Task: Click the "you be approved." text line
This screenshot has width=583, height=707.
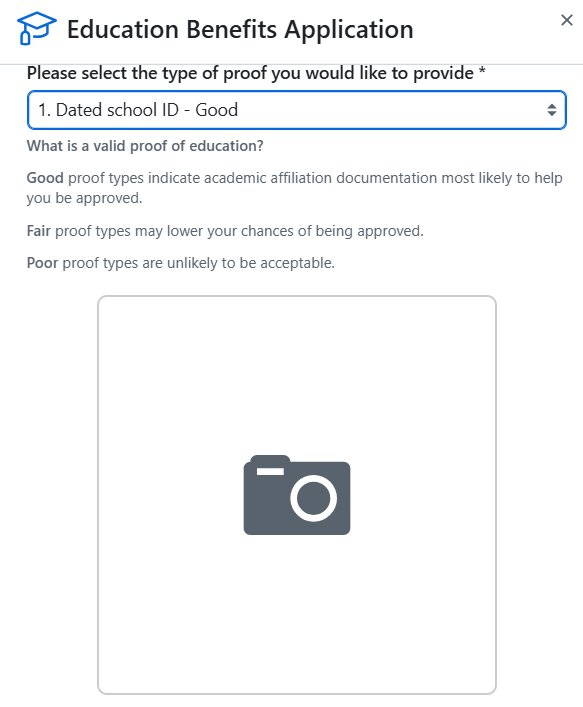Action: click(84, 198)
